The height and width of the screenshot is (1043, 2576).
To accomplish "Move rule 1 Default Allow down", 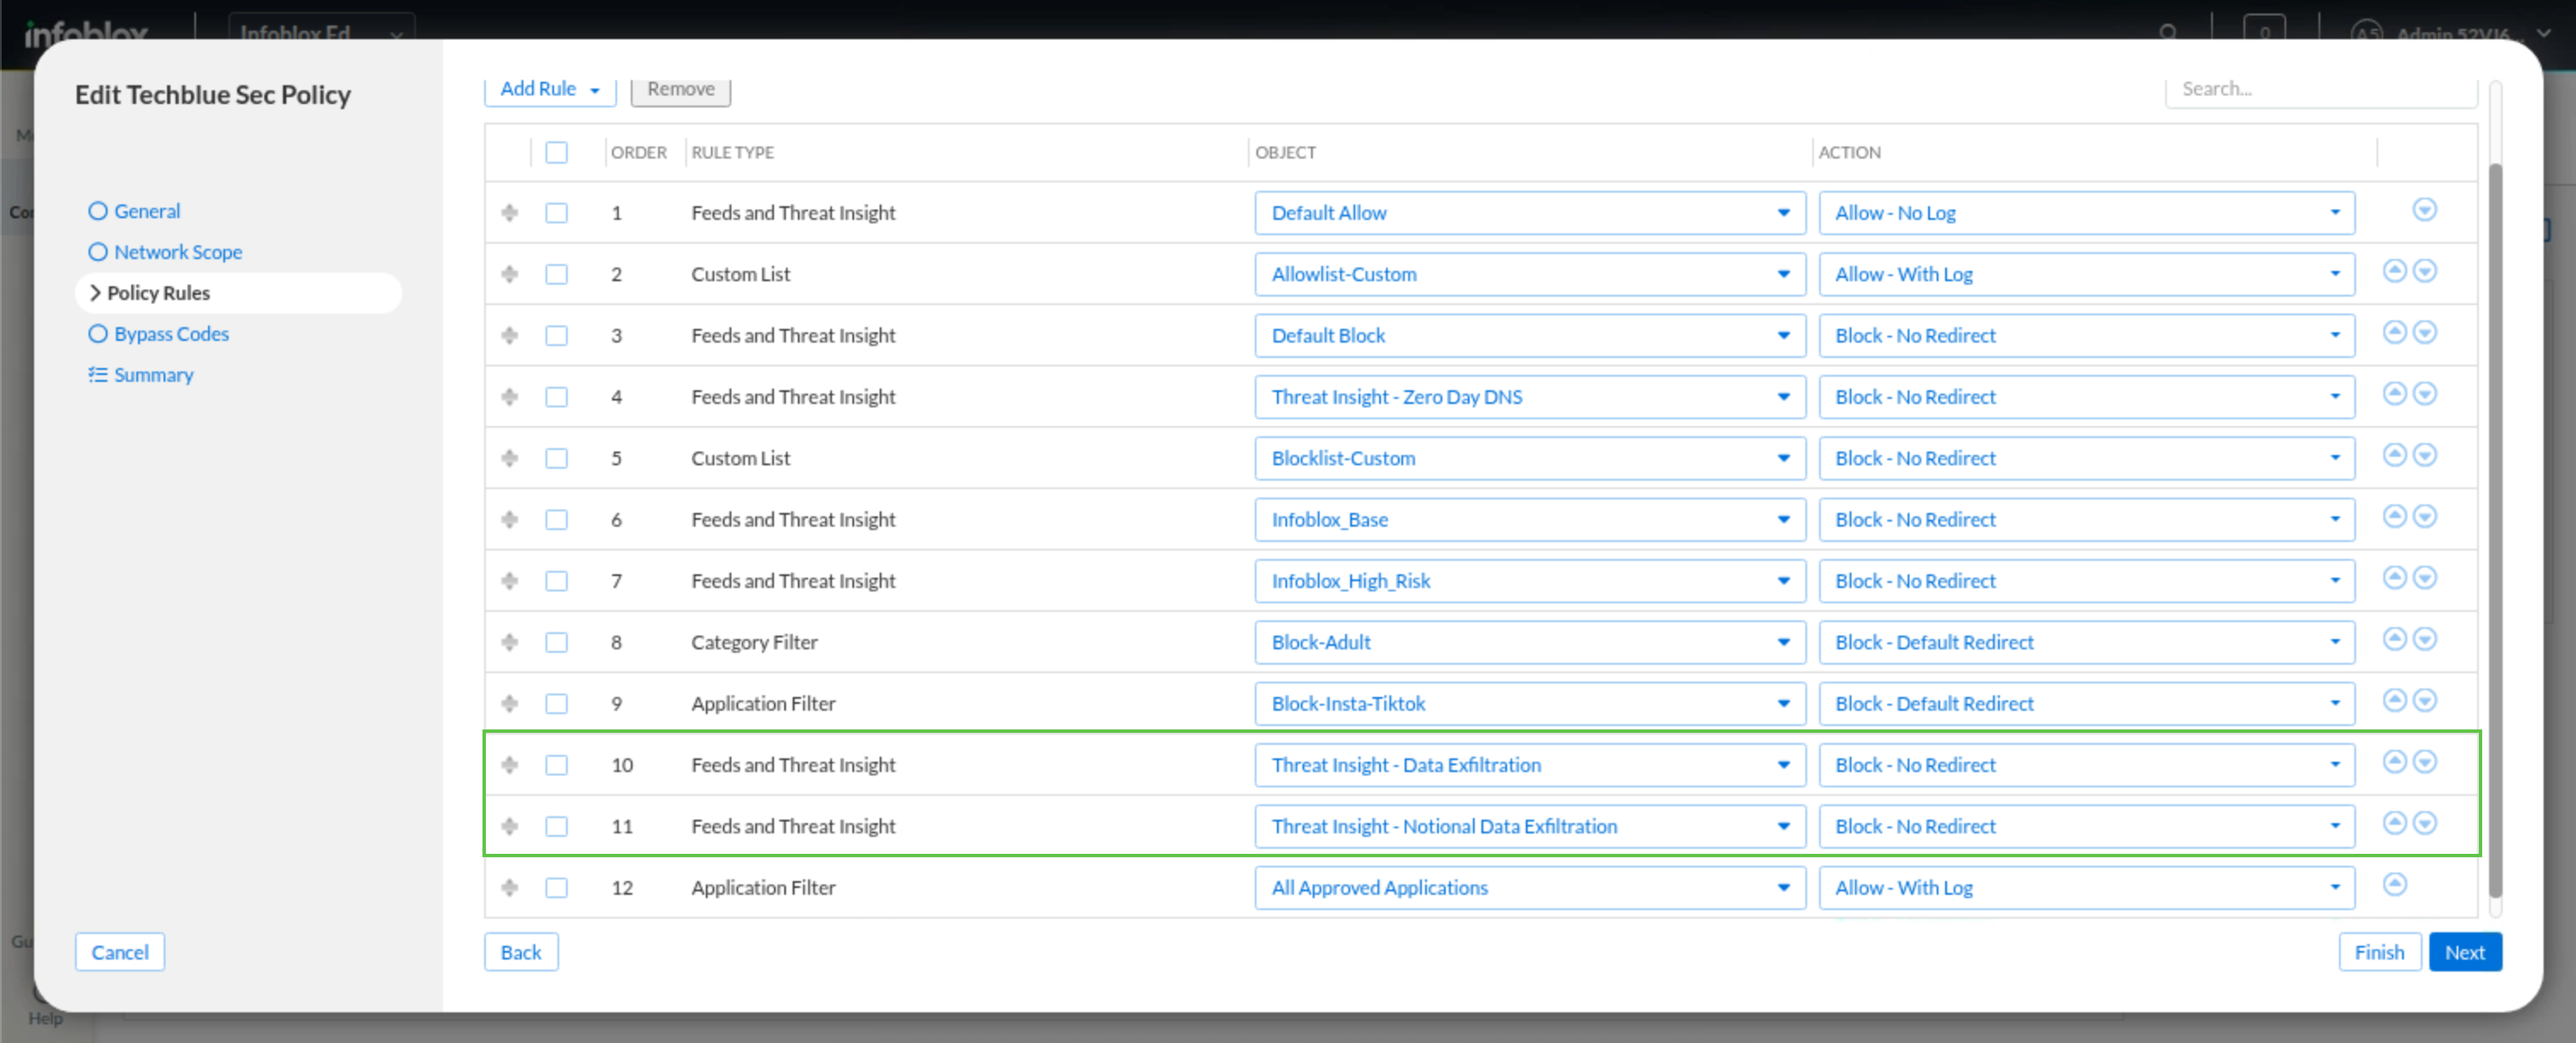I will tap(2424, 210).
